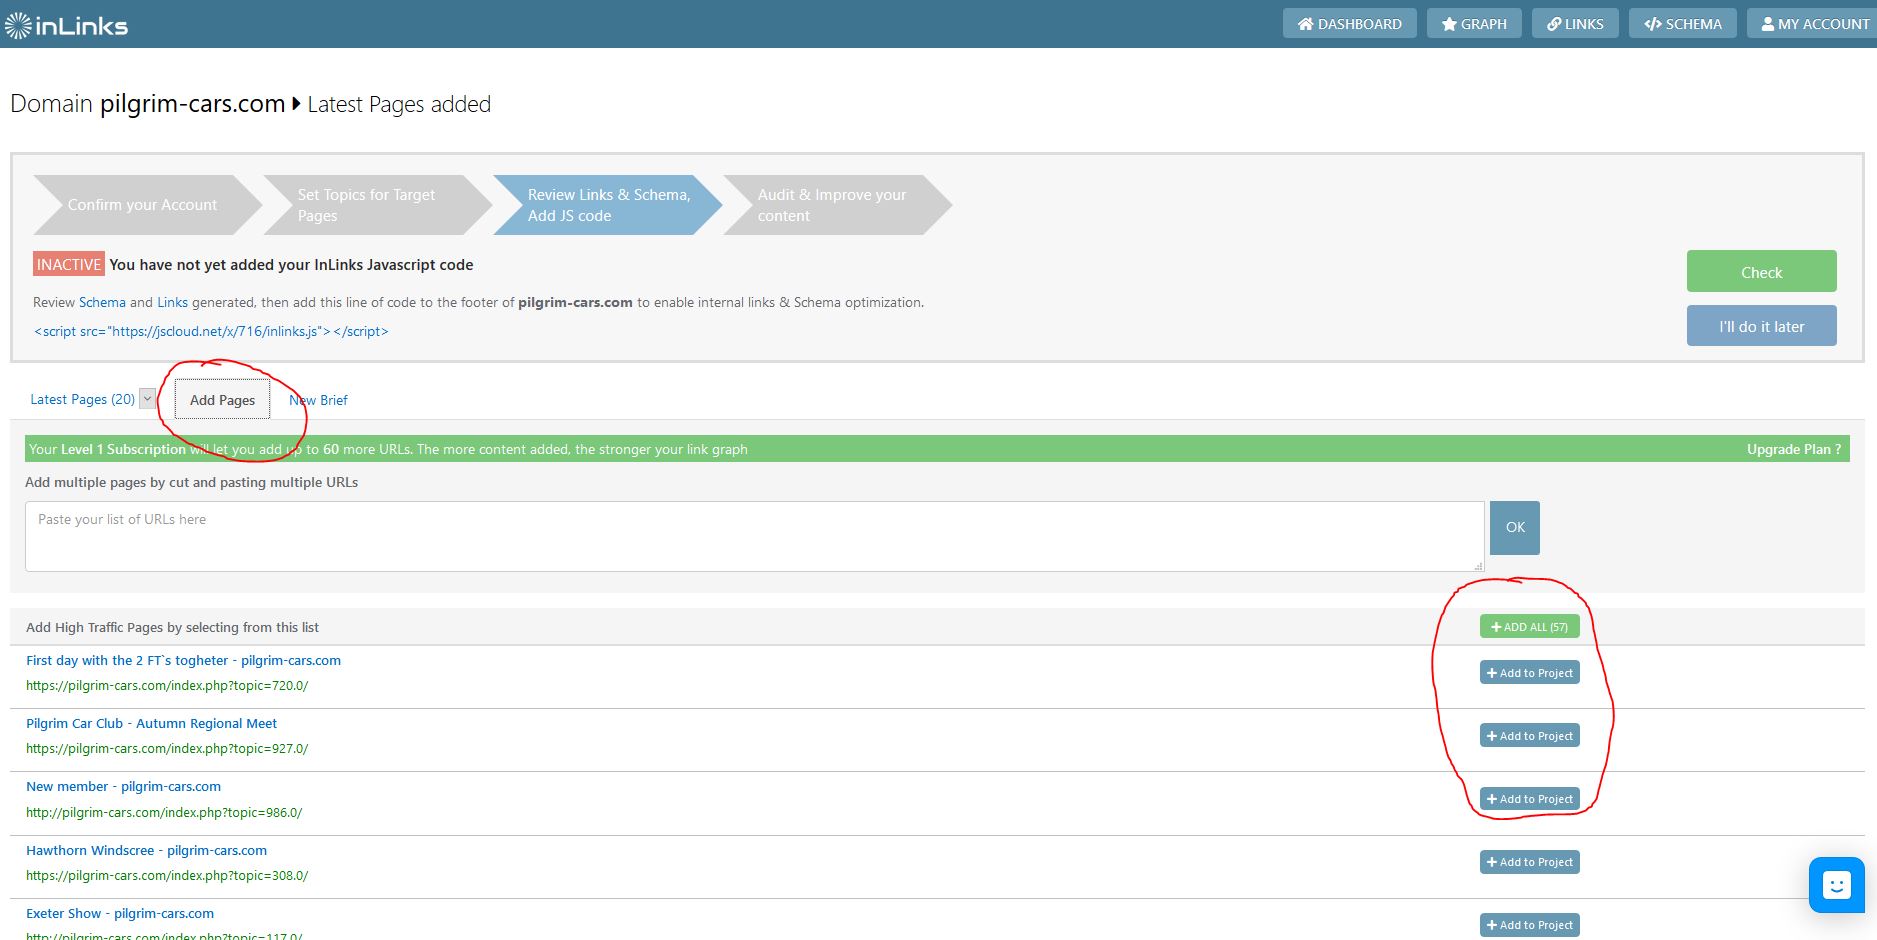The height and width of the screenshot is (940, 1877).
Task: Open 'Hawthorn Windscree - pilgrim-cars.com' link
Action: click(146, 850)
